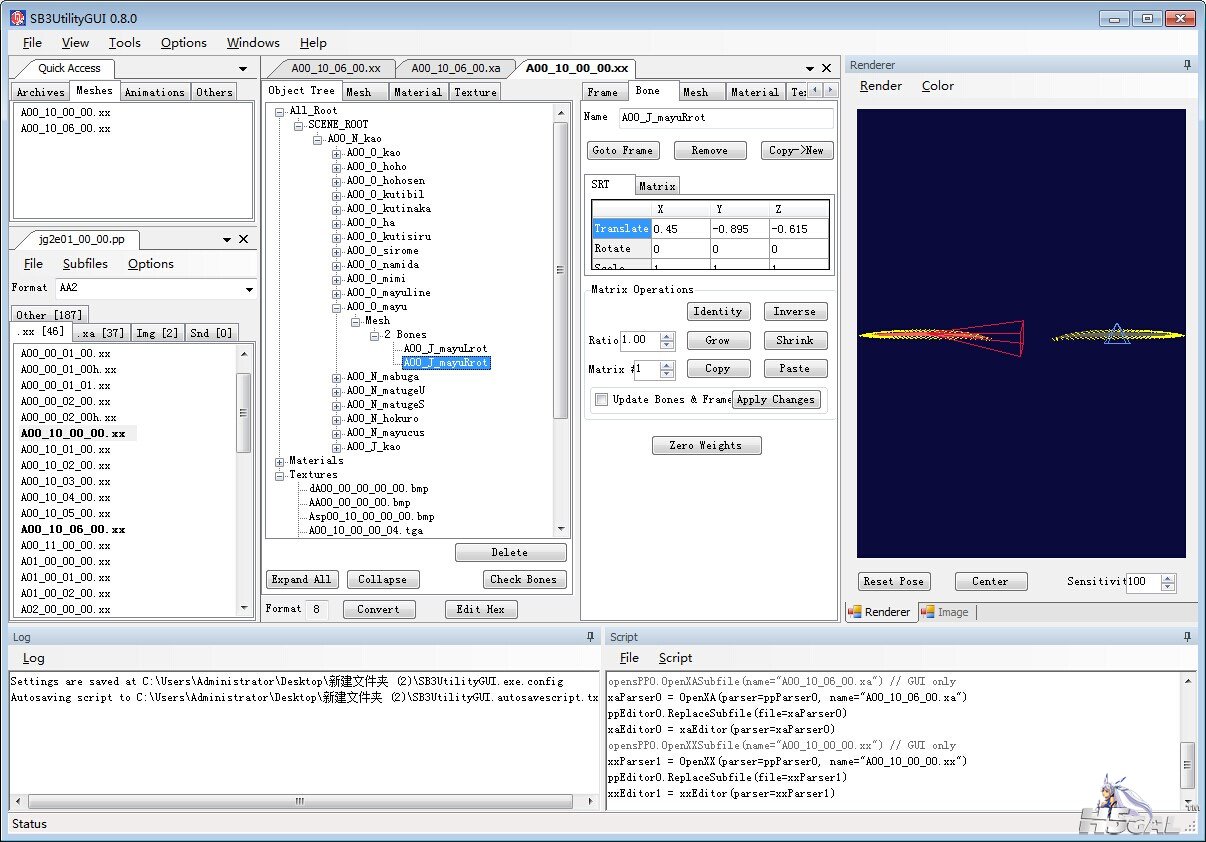Increase the Ratio value with the up stepper

point(668,336)
